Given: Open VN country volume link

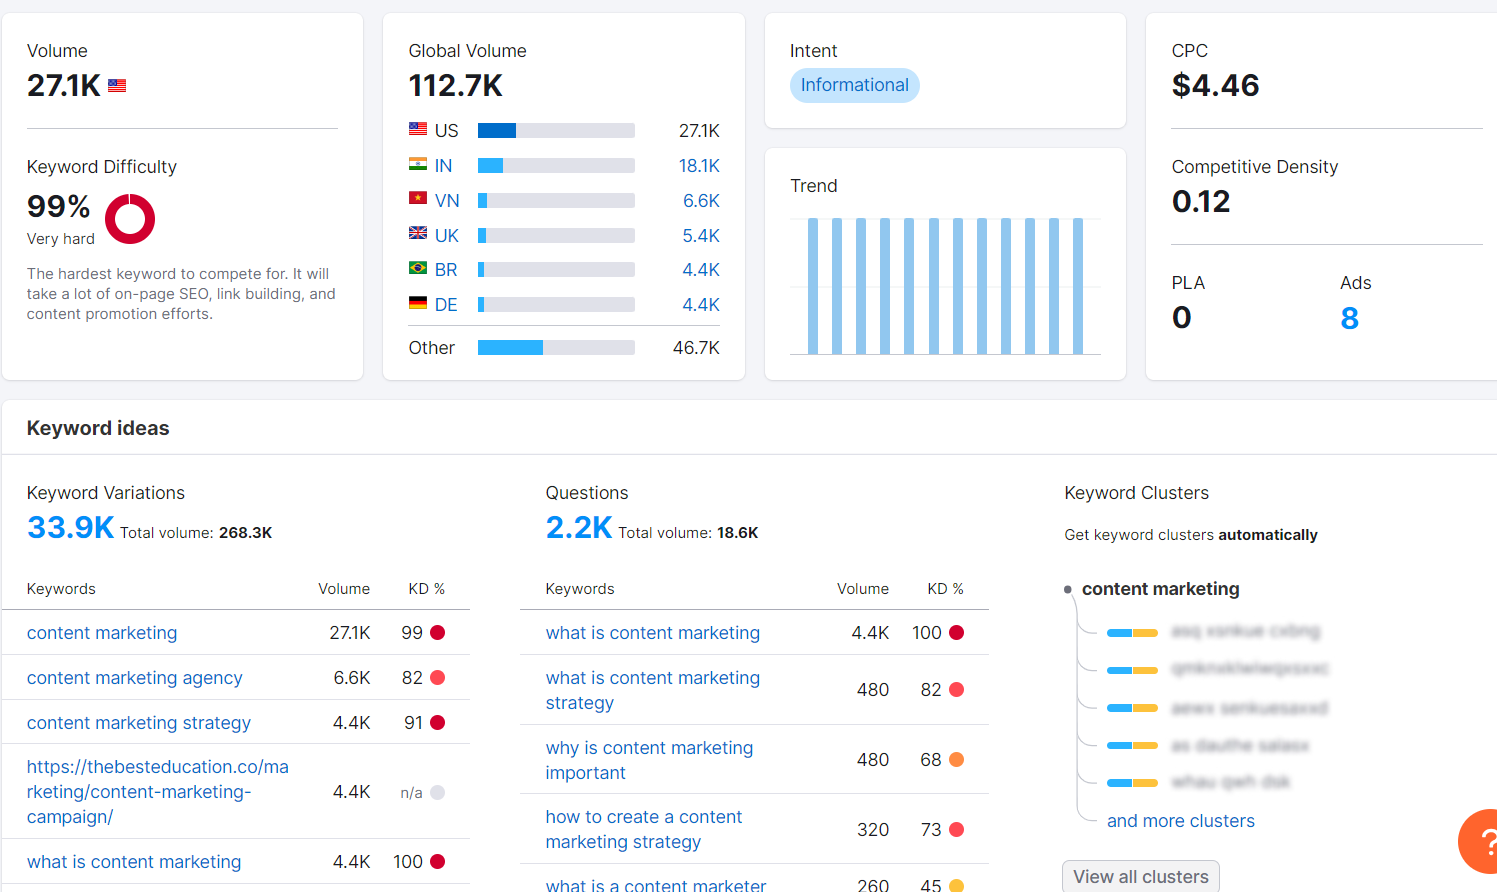Looking at the screenshot, I should pos(447,201).
